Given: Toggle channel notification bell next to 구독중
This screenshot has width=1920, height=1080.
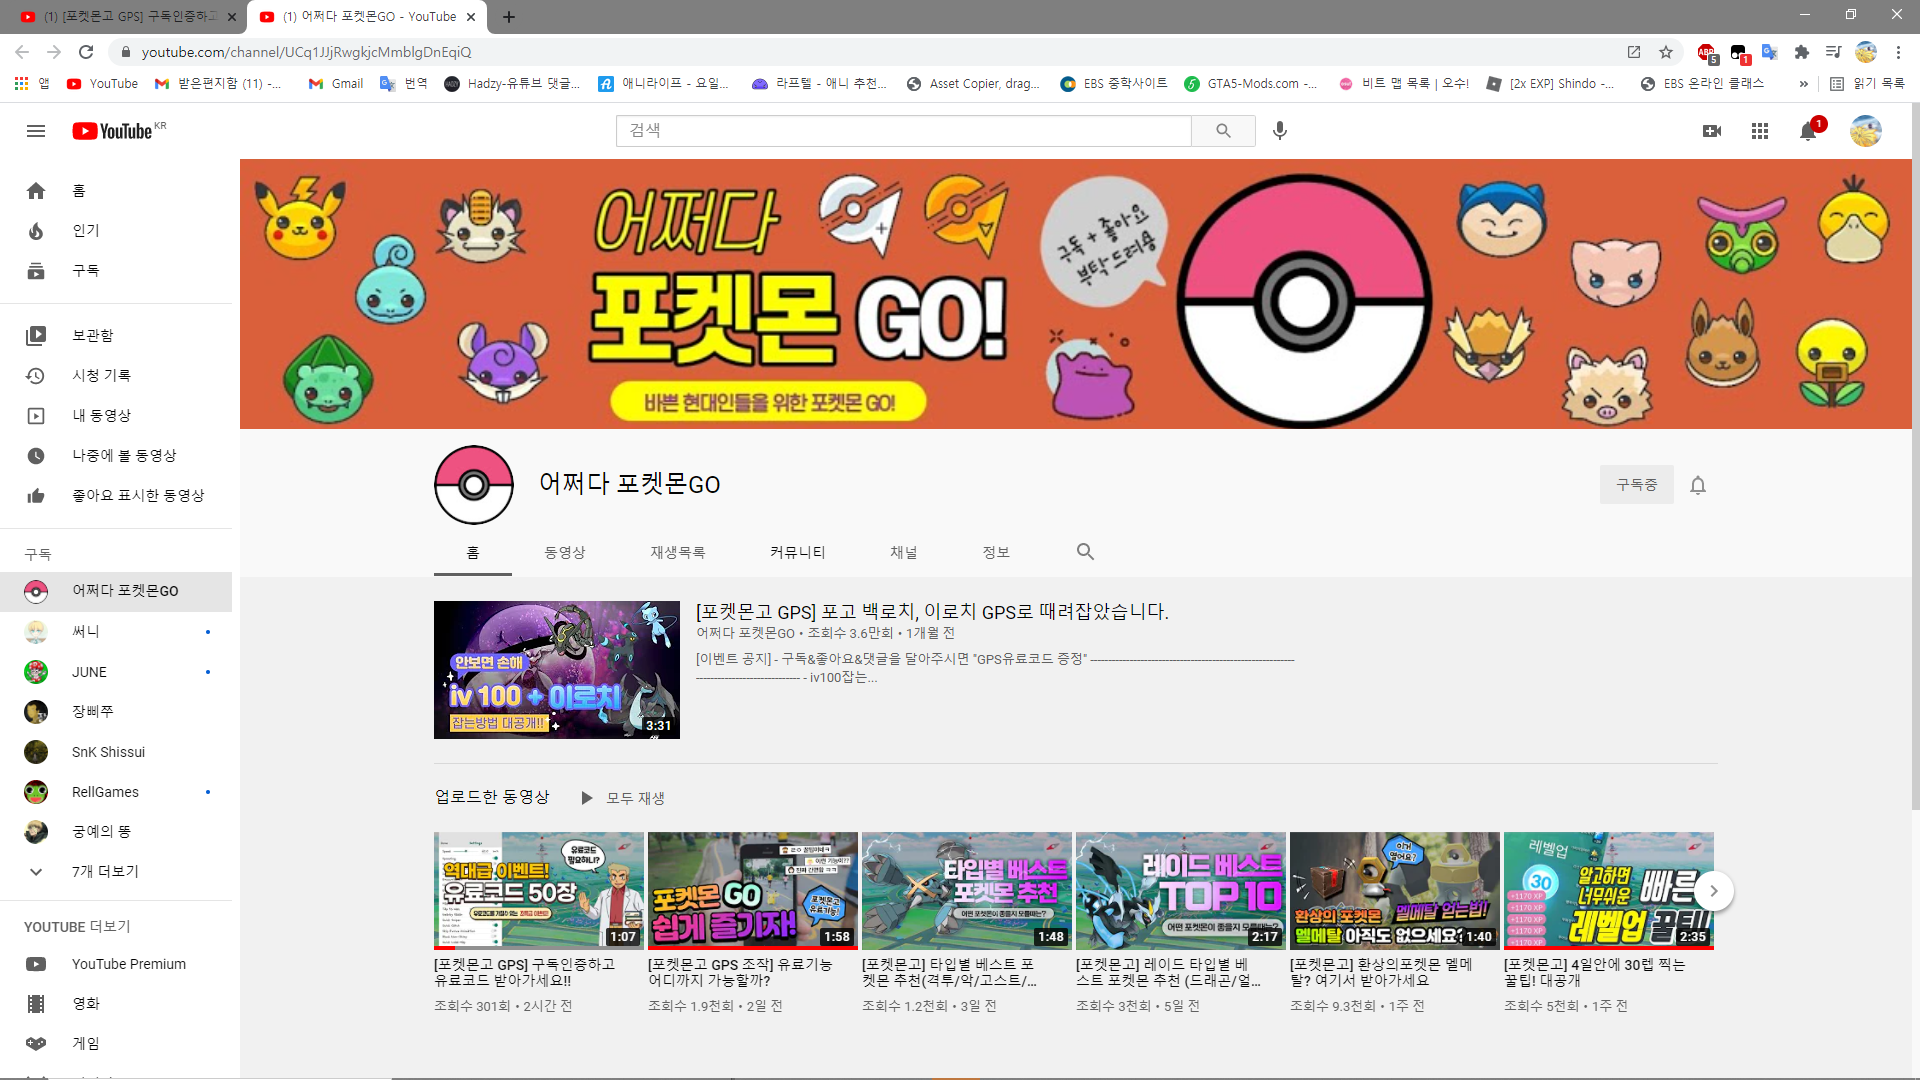Looking at the screenshot, I should (1698, 485).
